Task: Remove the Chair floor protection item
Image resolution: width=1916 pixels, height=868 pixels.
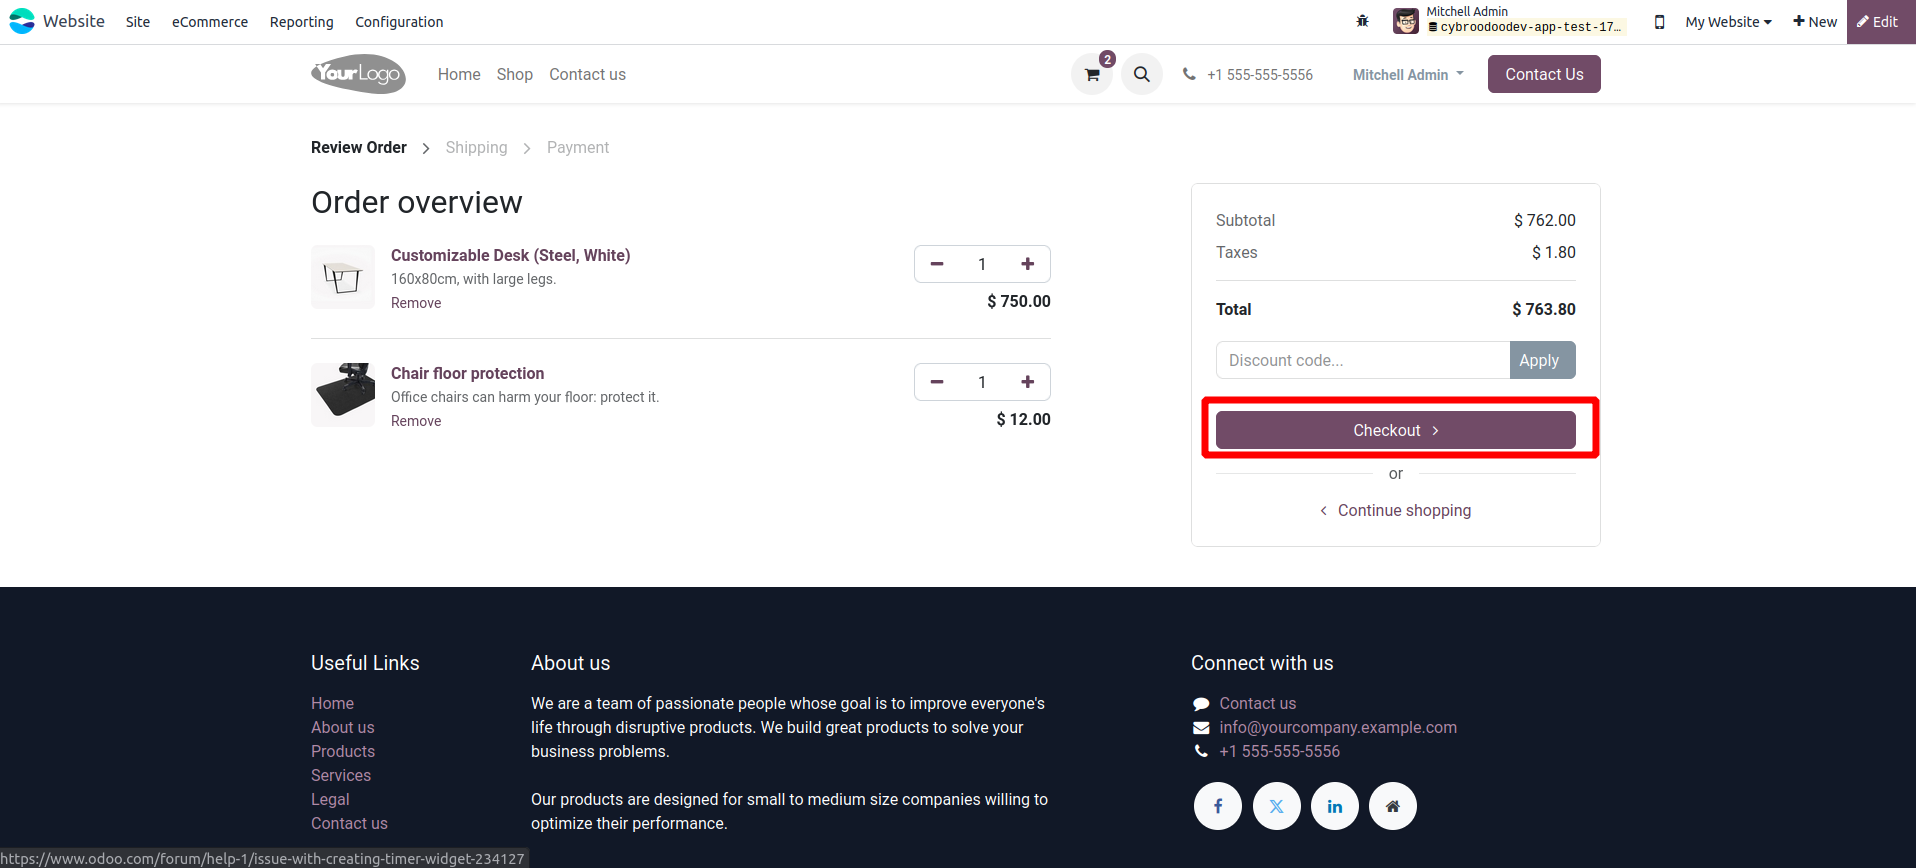Action: [416, 421]
